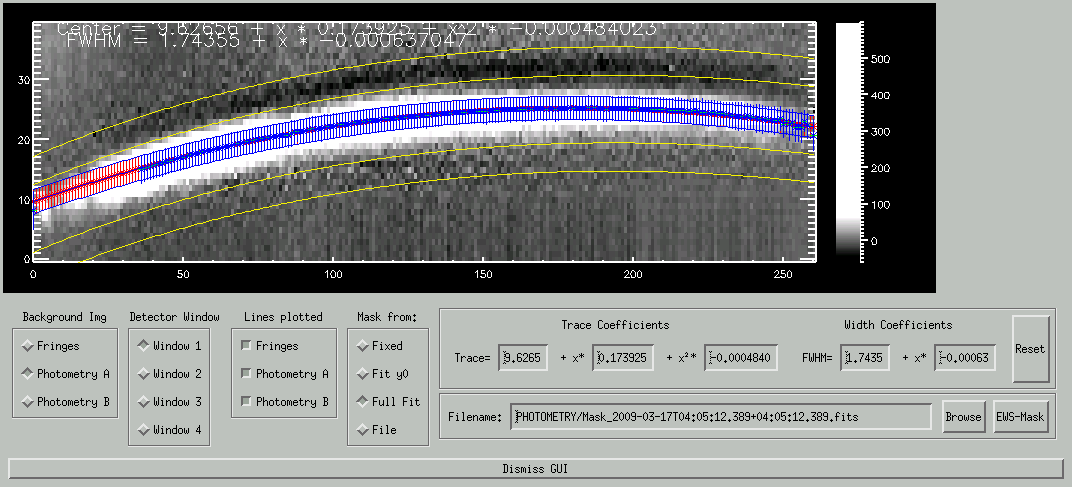Click the EWS-Mask button
The width and height of the screenshot is (1072, 487).
pos(1020,417)
